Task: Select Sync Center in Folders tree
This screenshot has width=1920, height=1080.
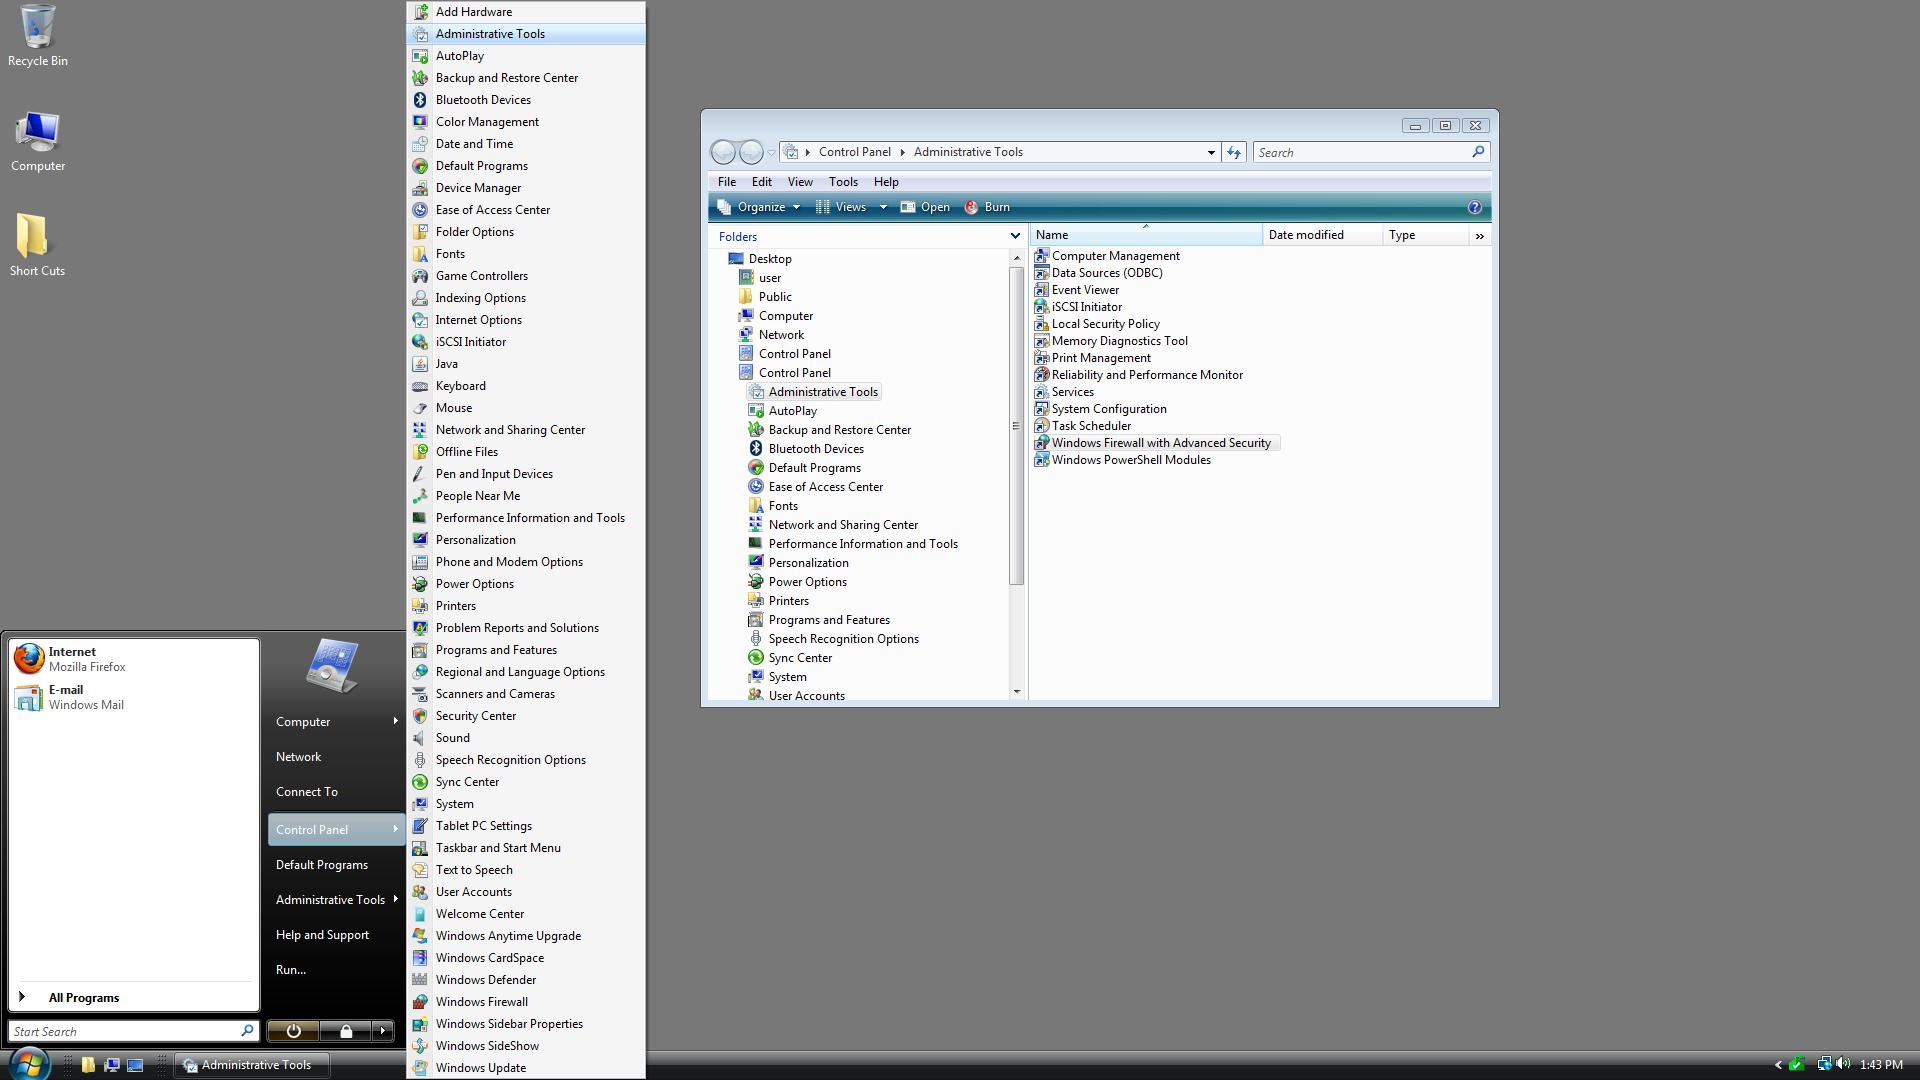Action: click(x=790, y=658)
